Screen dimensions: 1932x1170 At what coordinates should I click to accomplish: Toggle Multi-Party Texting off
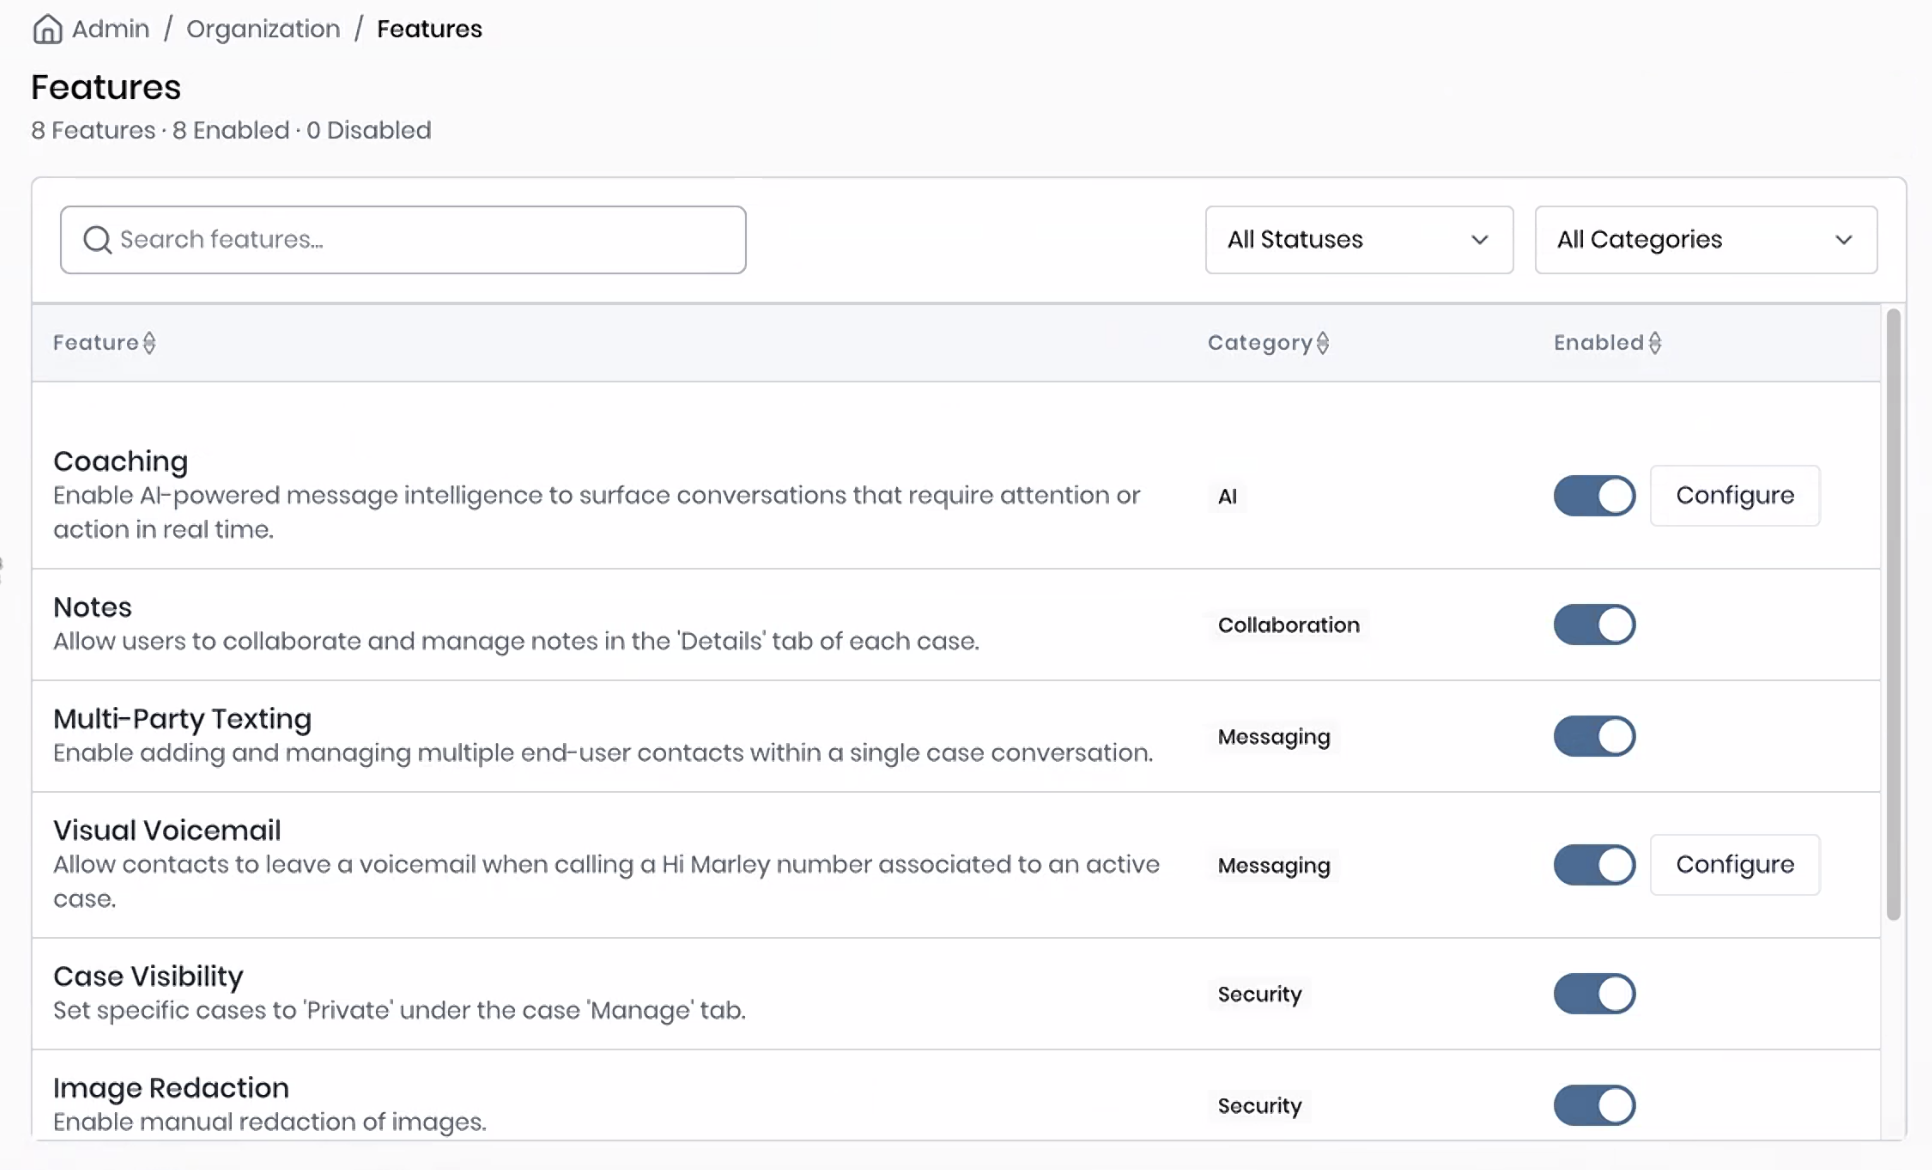point(1593,737)
